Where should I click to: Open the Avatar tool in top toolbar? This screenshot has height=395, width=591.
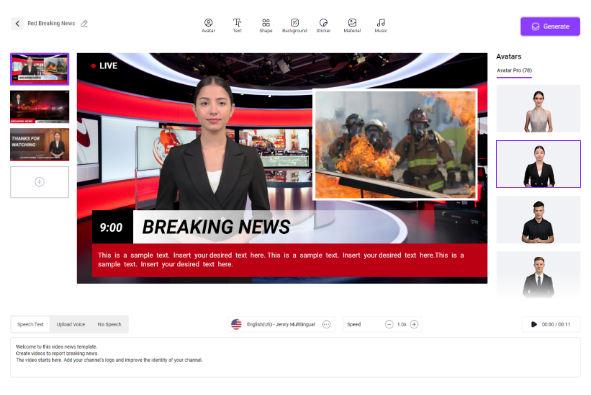click(x=208, y=26)
